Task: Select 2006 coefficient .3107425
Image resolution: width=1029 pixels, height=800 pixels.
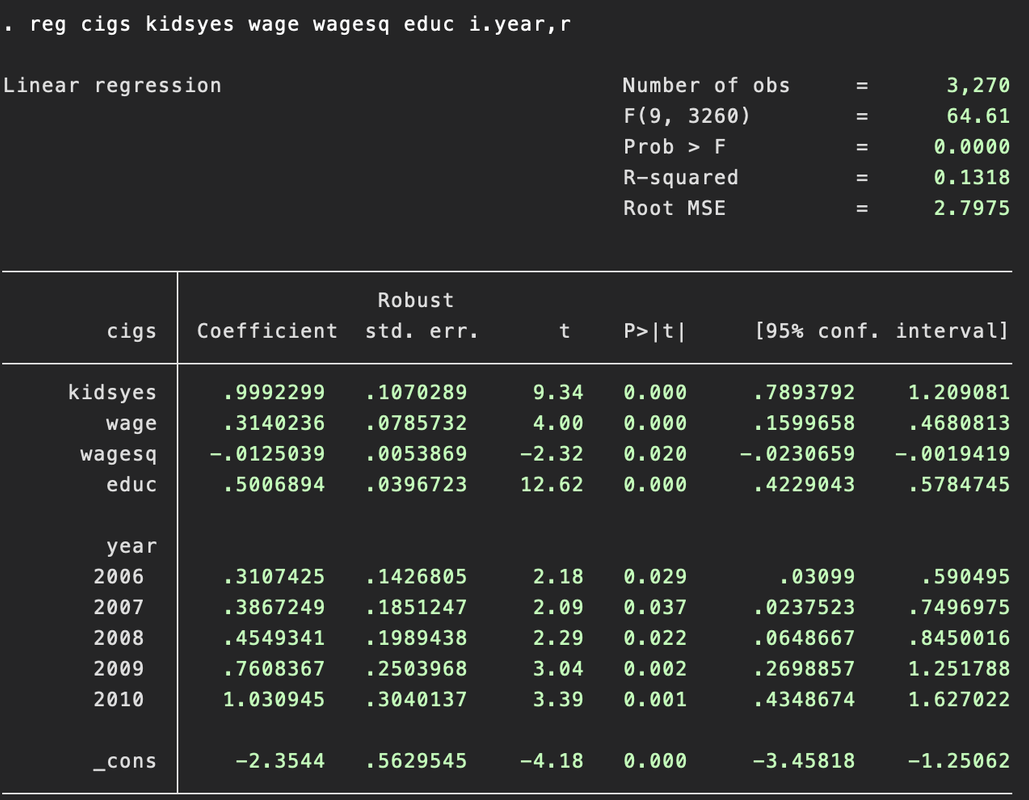Action: [x=274, y=577]
